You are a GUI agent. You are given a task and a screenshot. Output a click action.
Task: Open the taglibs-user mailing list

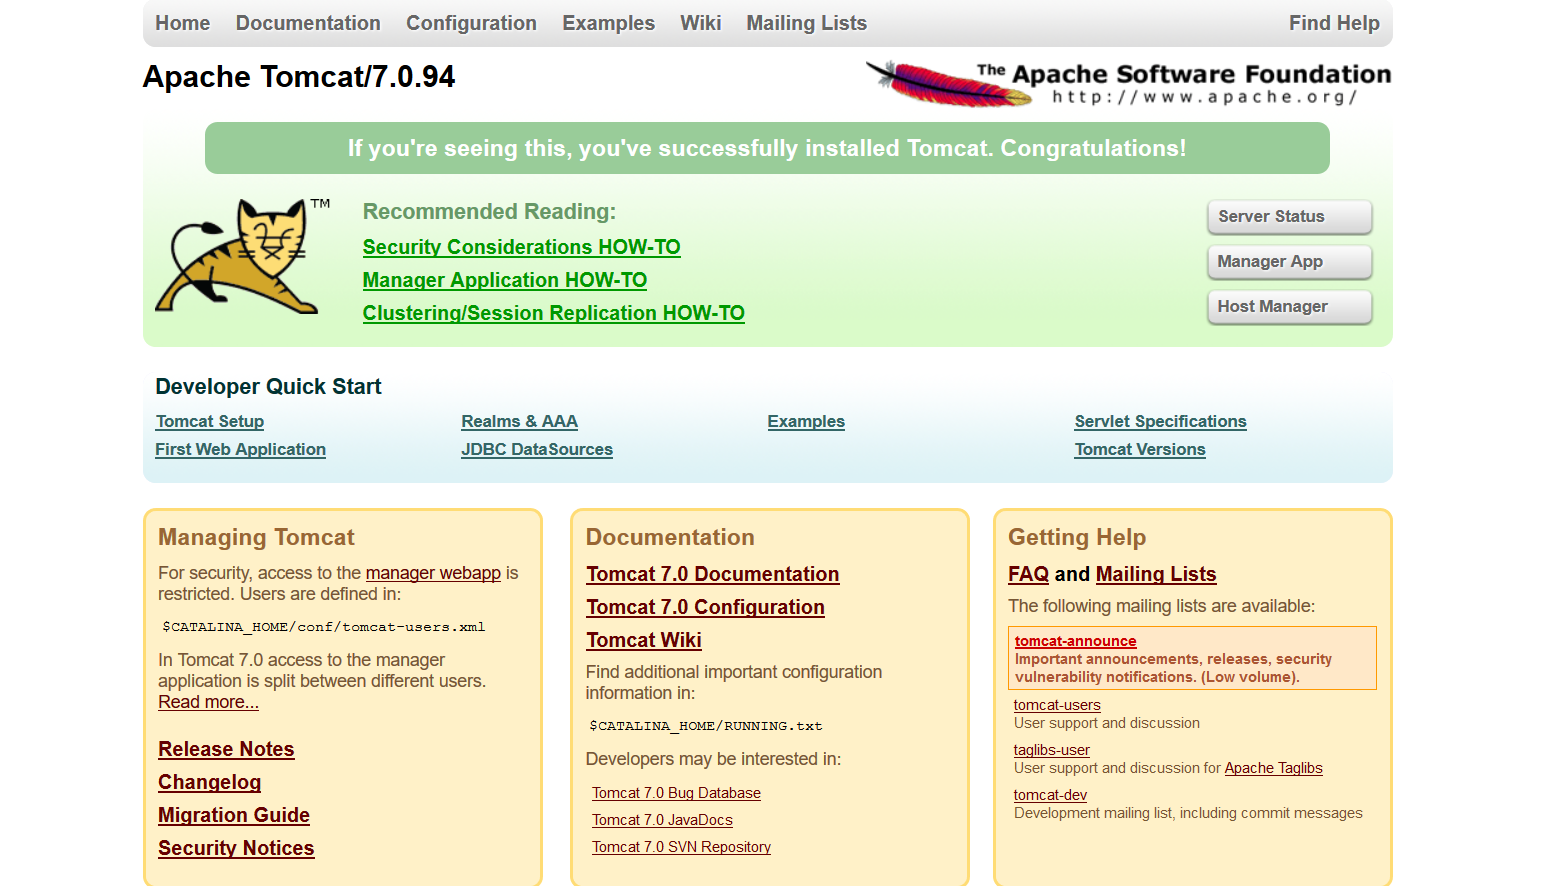(1051, 750)
